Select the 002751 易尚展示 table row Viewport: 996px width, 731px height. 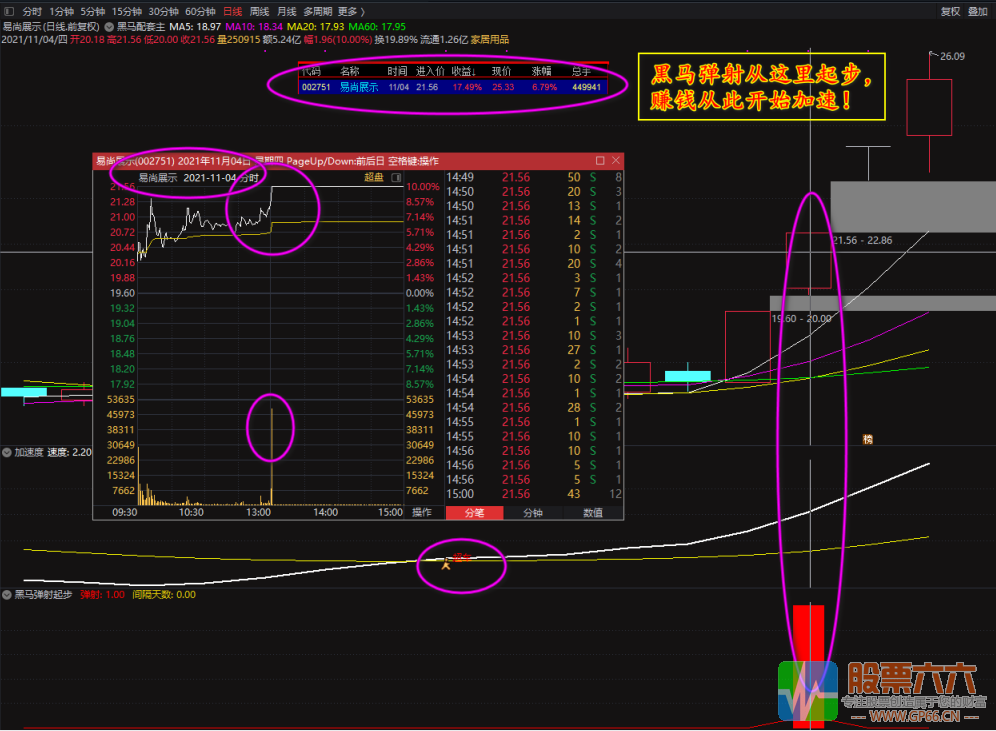point(450,87)
